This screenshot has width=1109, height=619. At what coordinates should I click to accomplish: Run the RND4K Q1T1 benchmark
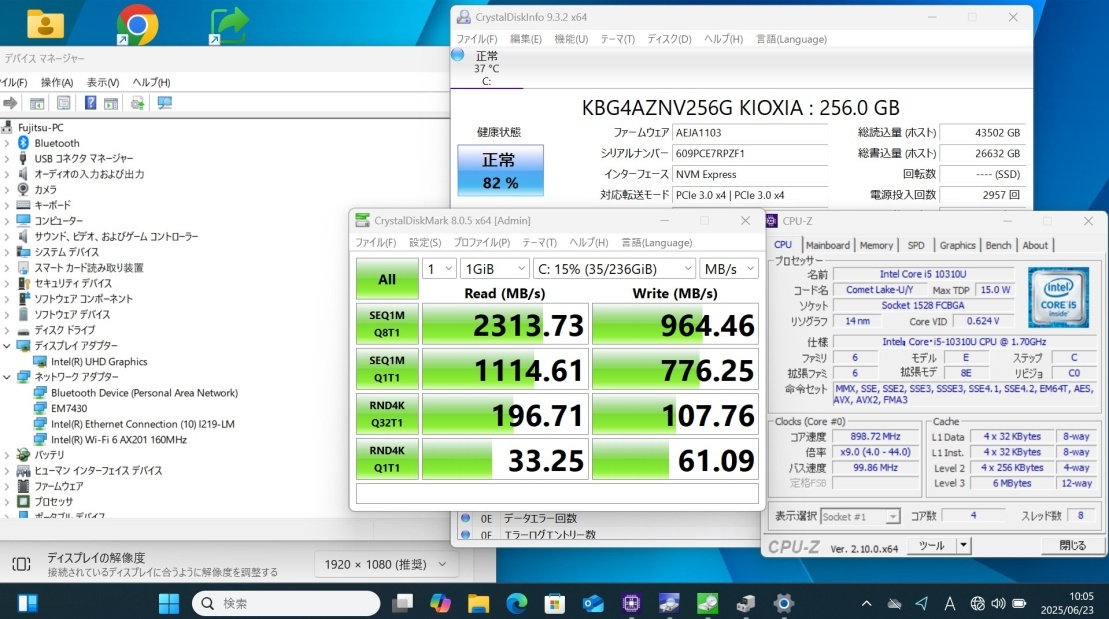(387, 459)
